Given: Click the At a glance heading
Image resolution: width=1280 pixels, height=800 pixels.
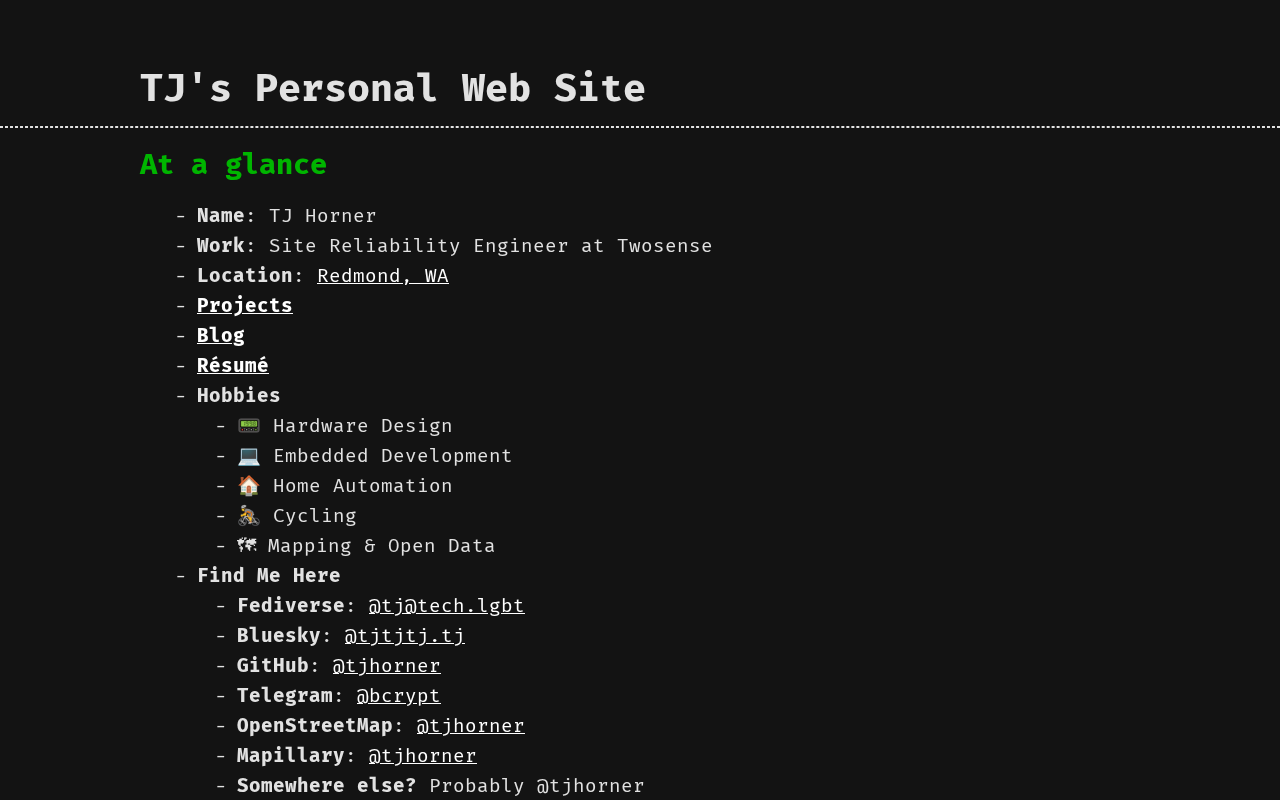Looking at the screenshot, I should coord(233,165).
